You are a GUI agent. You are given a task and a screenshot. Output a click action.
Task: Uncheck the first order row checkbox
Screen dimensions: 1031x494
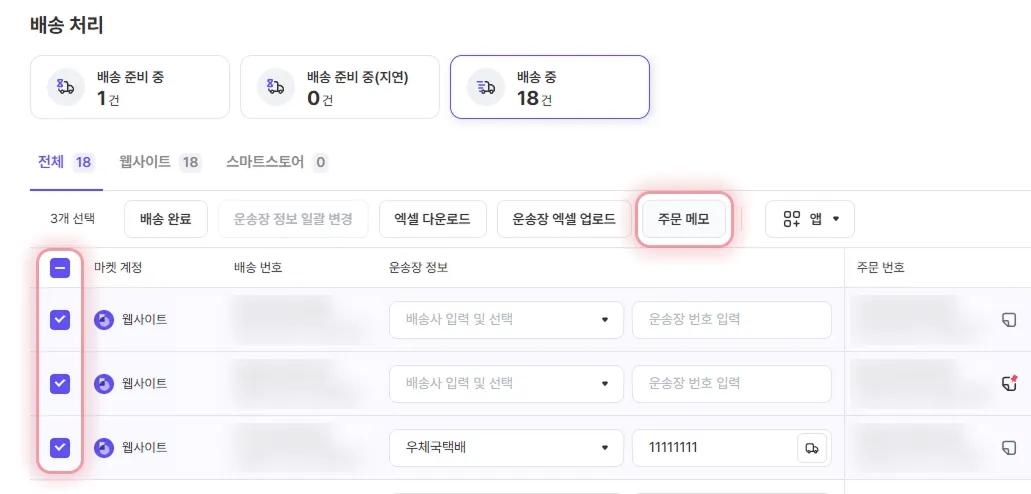click(60, 320)
